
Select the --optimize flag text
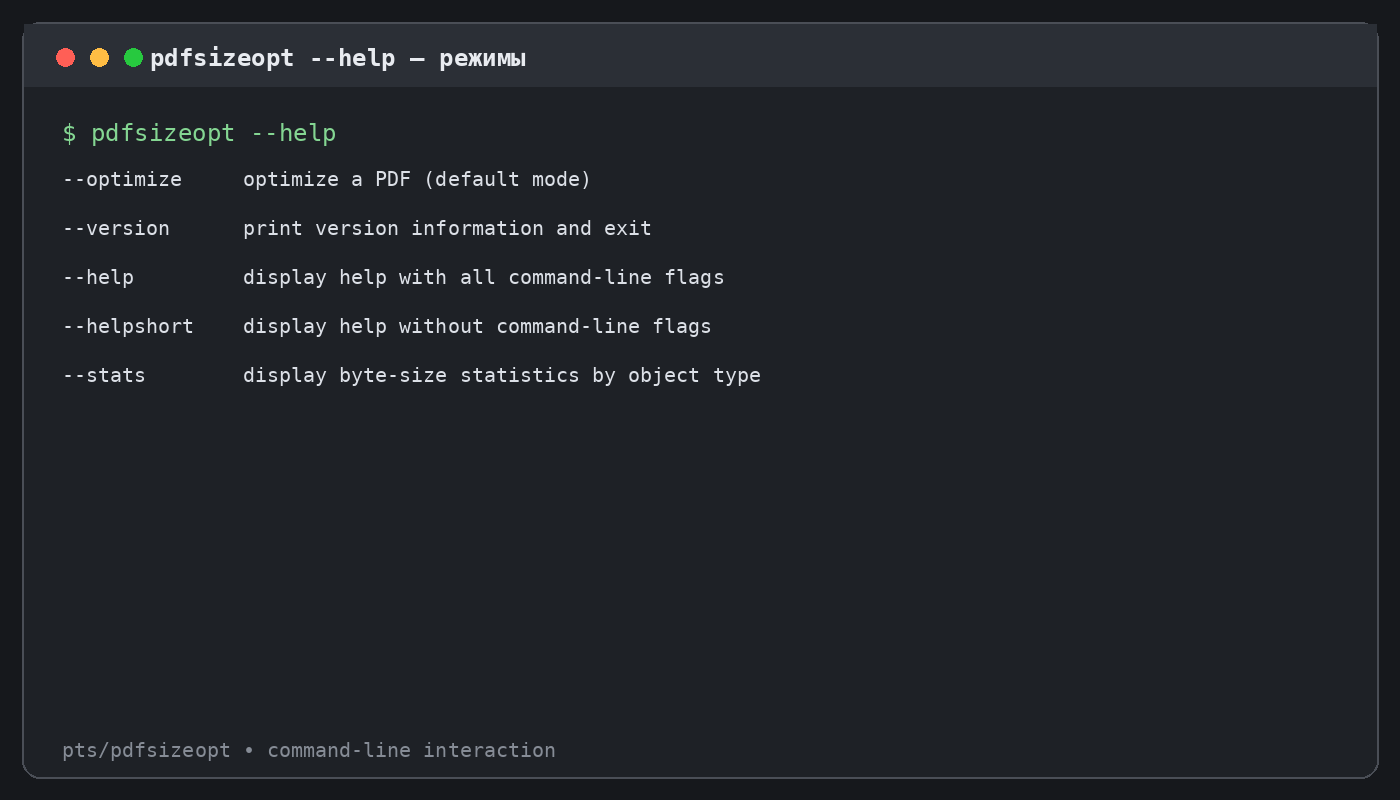122,179
